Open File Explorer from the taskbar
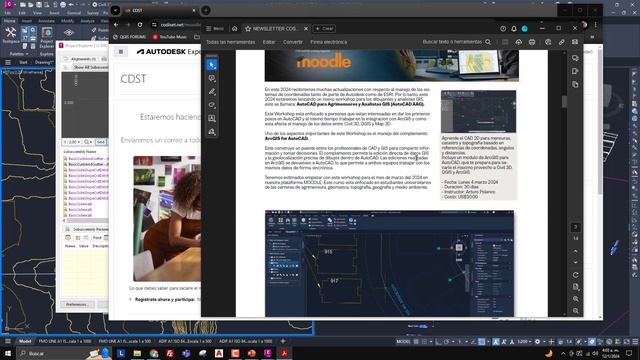The width and height of the screenshot is (640, 360). coord(137,353)
